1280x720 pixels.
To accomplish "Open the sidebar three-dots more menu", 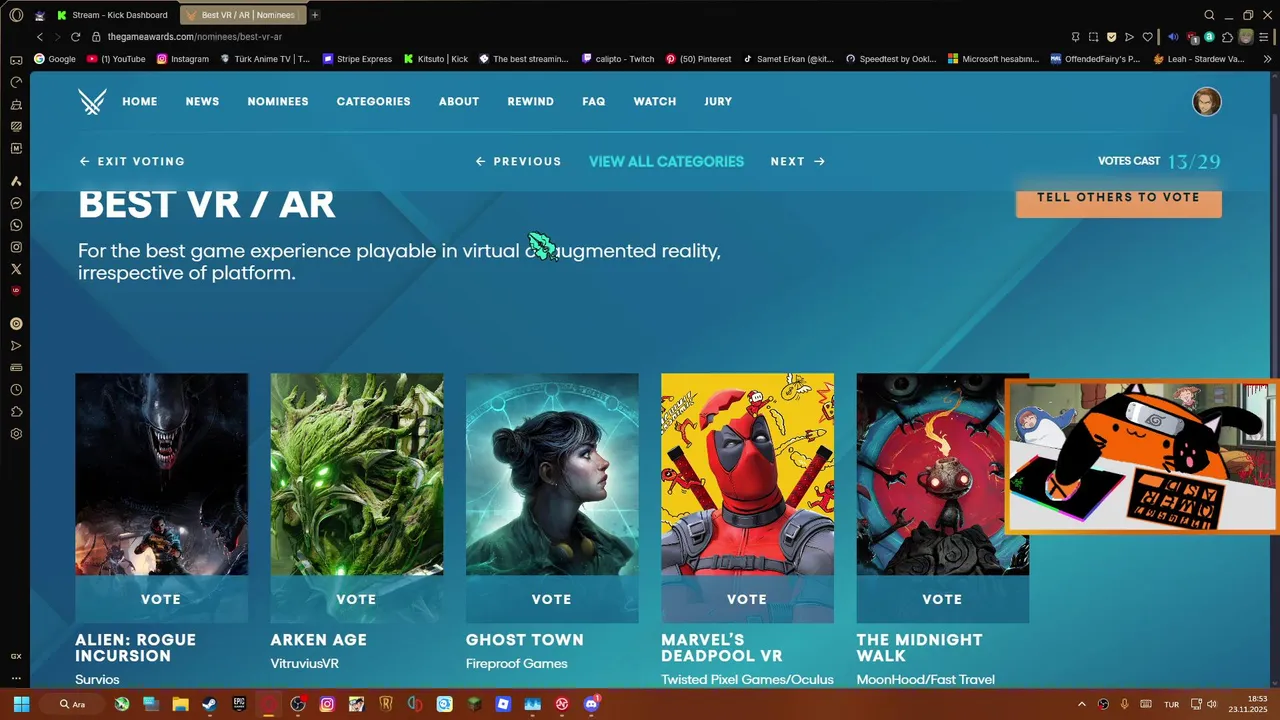I will 16,678.
